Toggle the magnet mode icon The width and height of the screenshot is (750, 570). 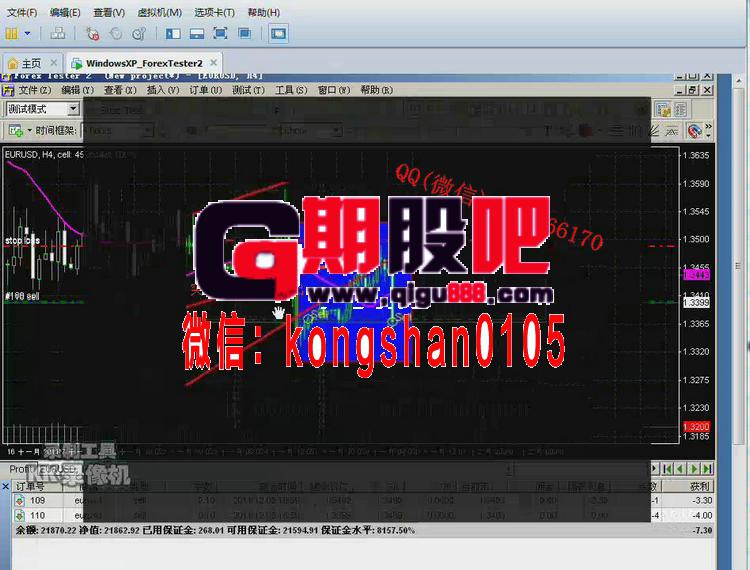pyautogui.click(x=694, y=131)
